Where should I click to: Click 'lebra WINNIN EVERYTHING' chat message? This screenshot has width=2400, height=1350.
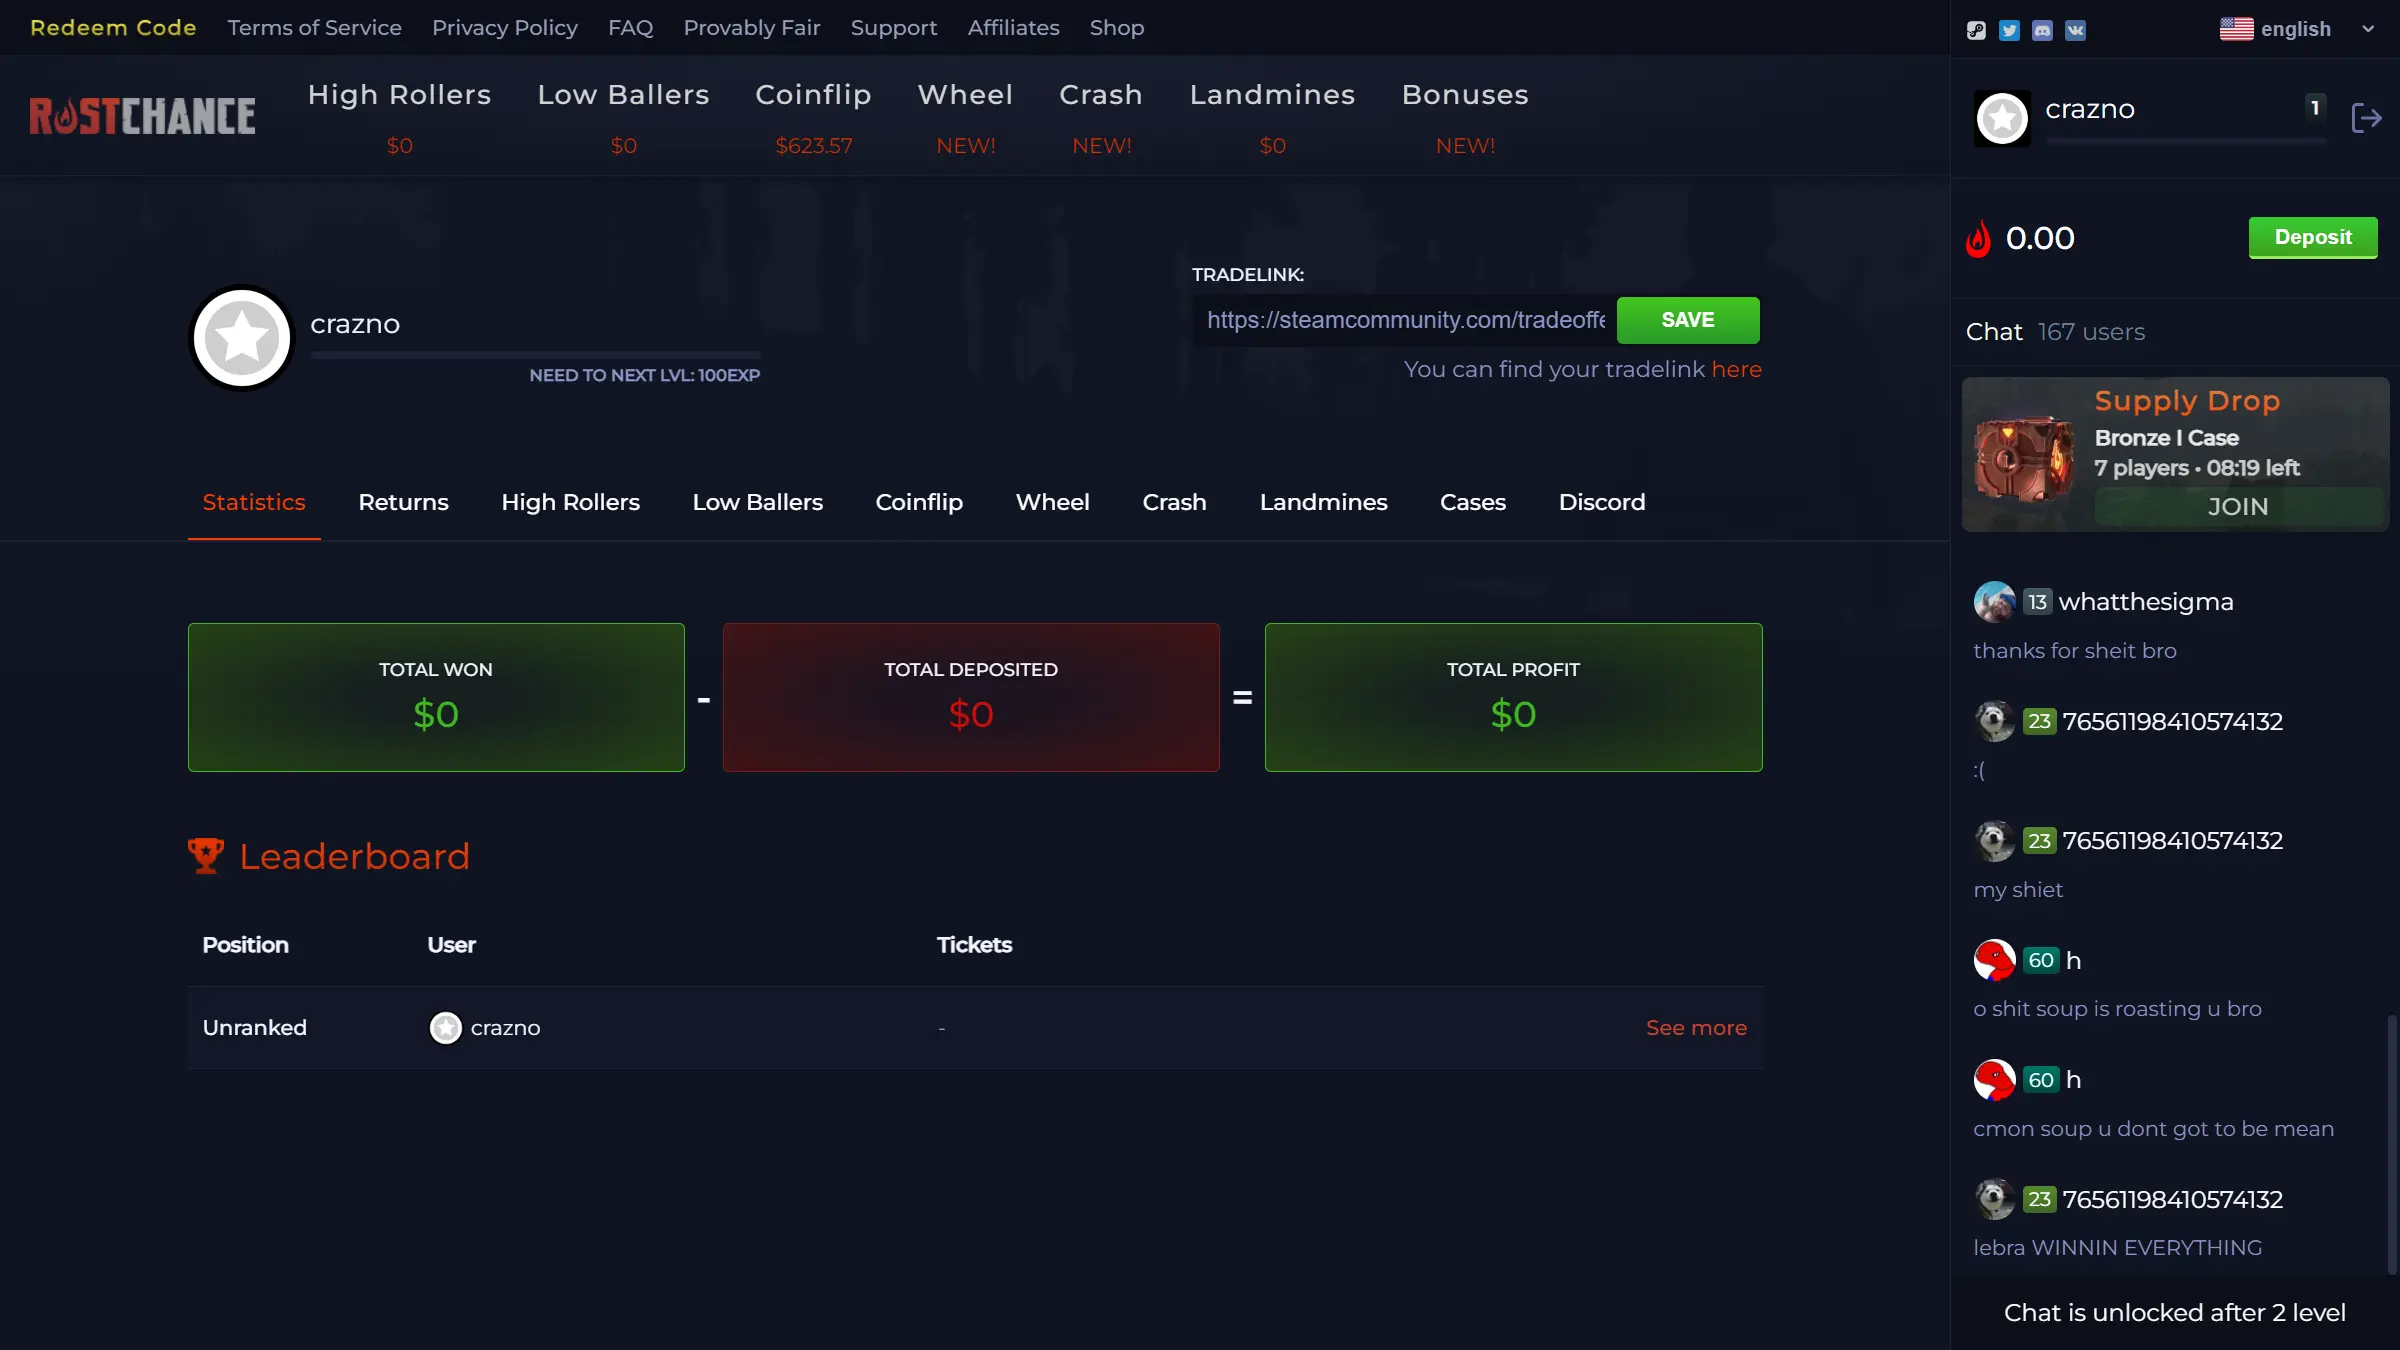(x=2117, y=1248)
